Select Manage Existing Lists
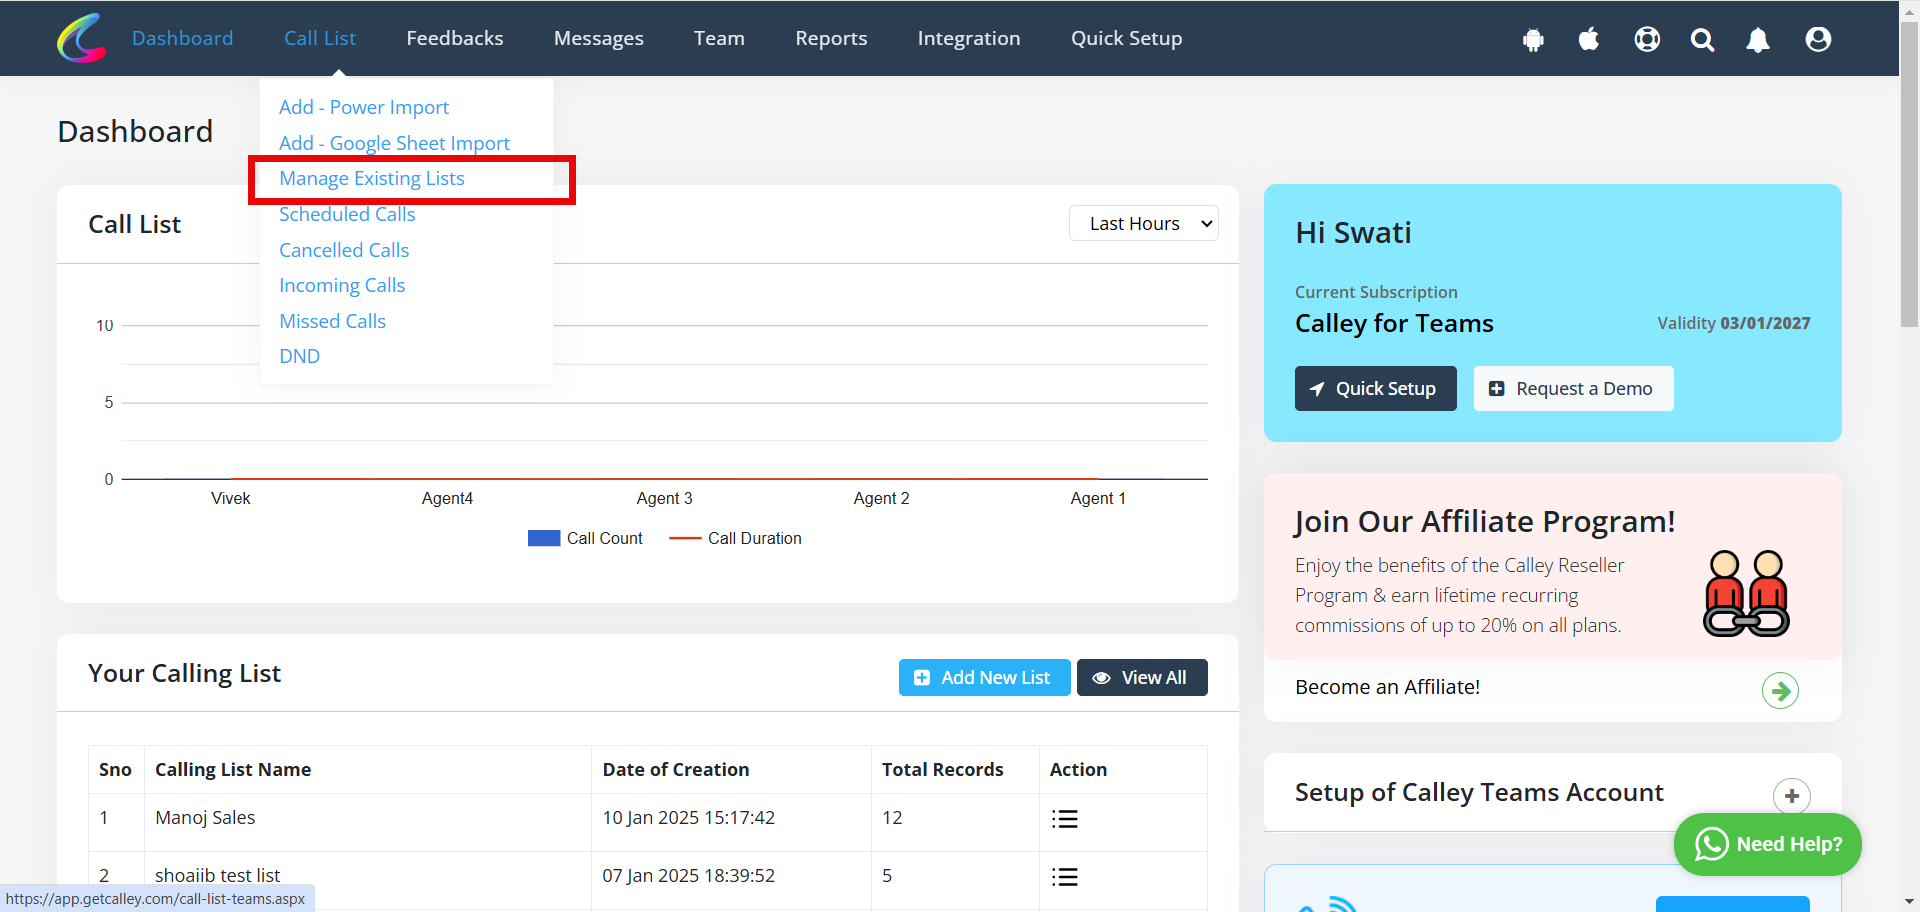 click(x=372, y=178)
